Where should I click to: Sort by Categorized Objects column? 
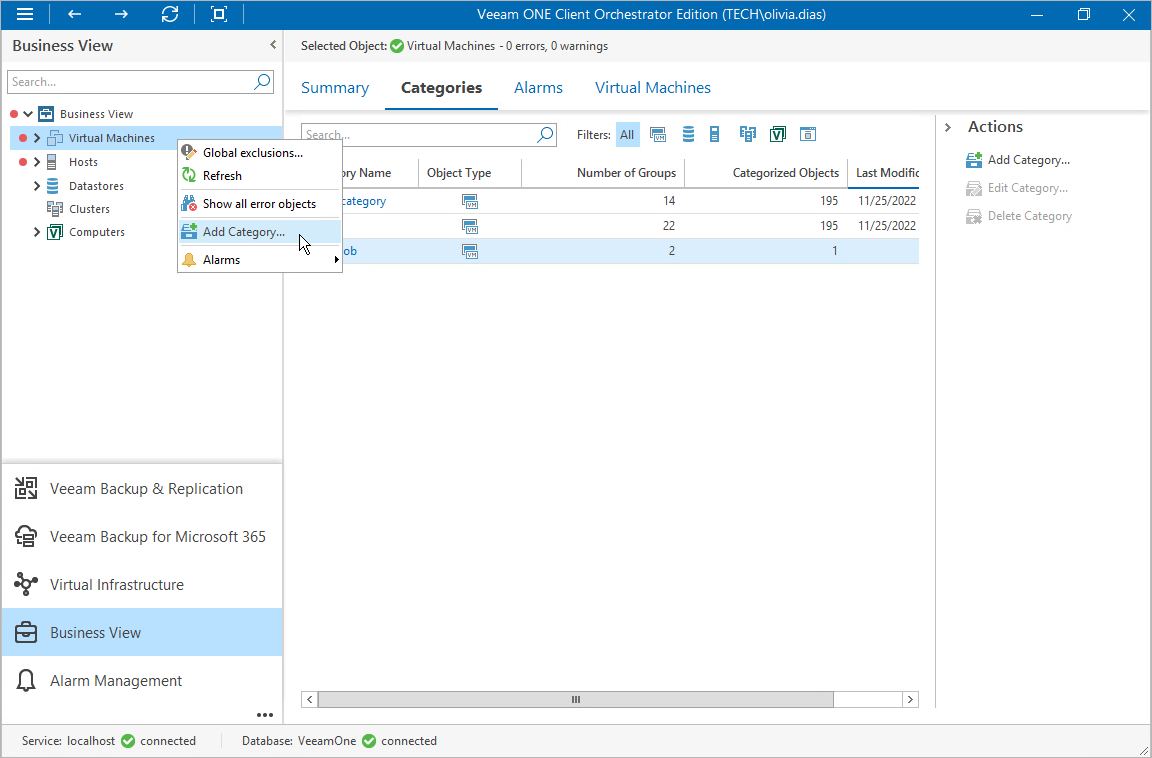766,173
